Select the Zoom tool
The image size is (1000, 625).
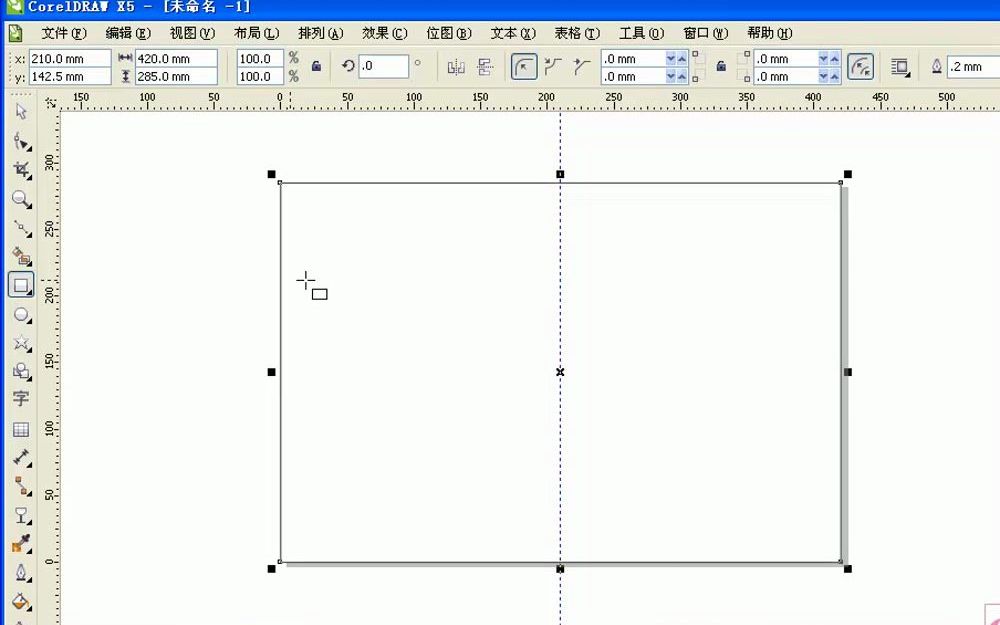pyautogui.click(x=20, y=198)
